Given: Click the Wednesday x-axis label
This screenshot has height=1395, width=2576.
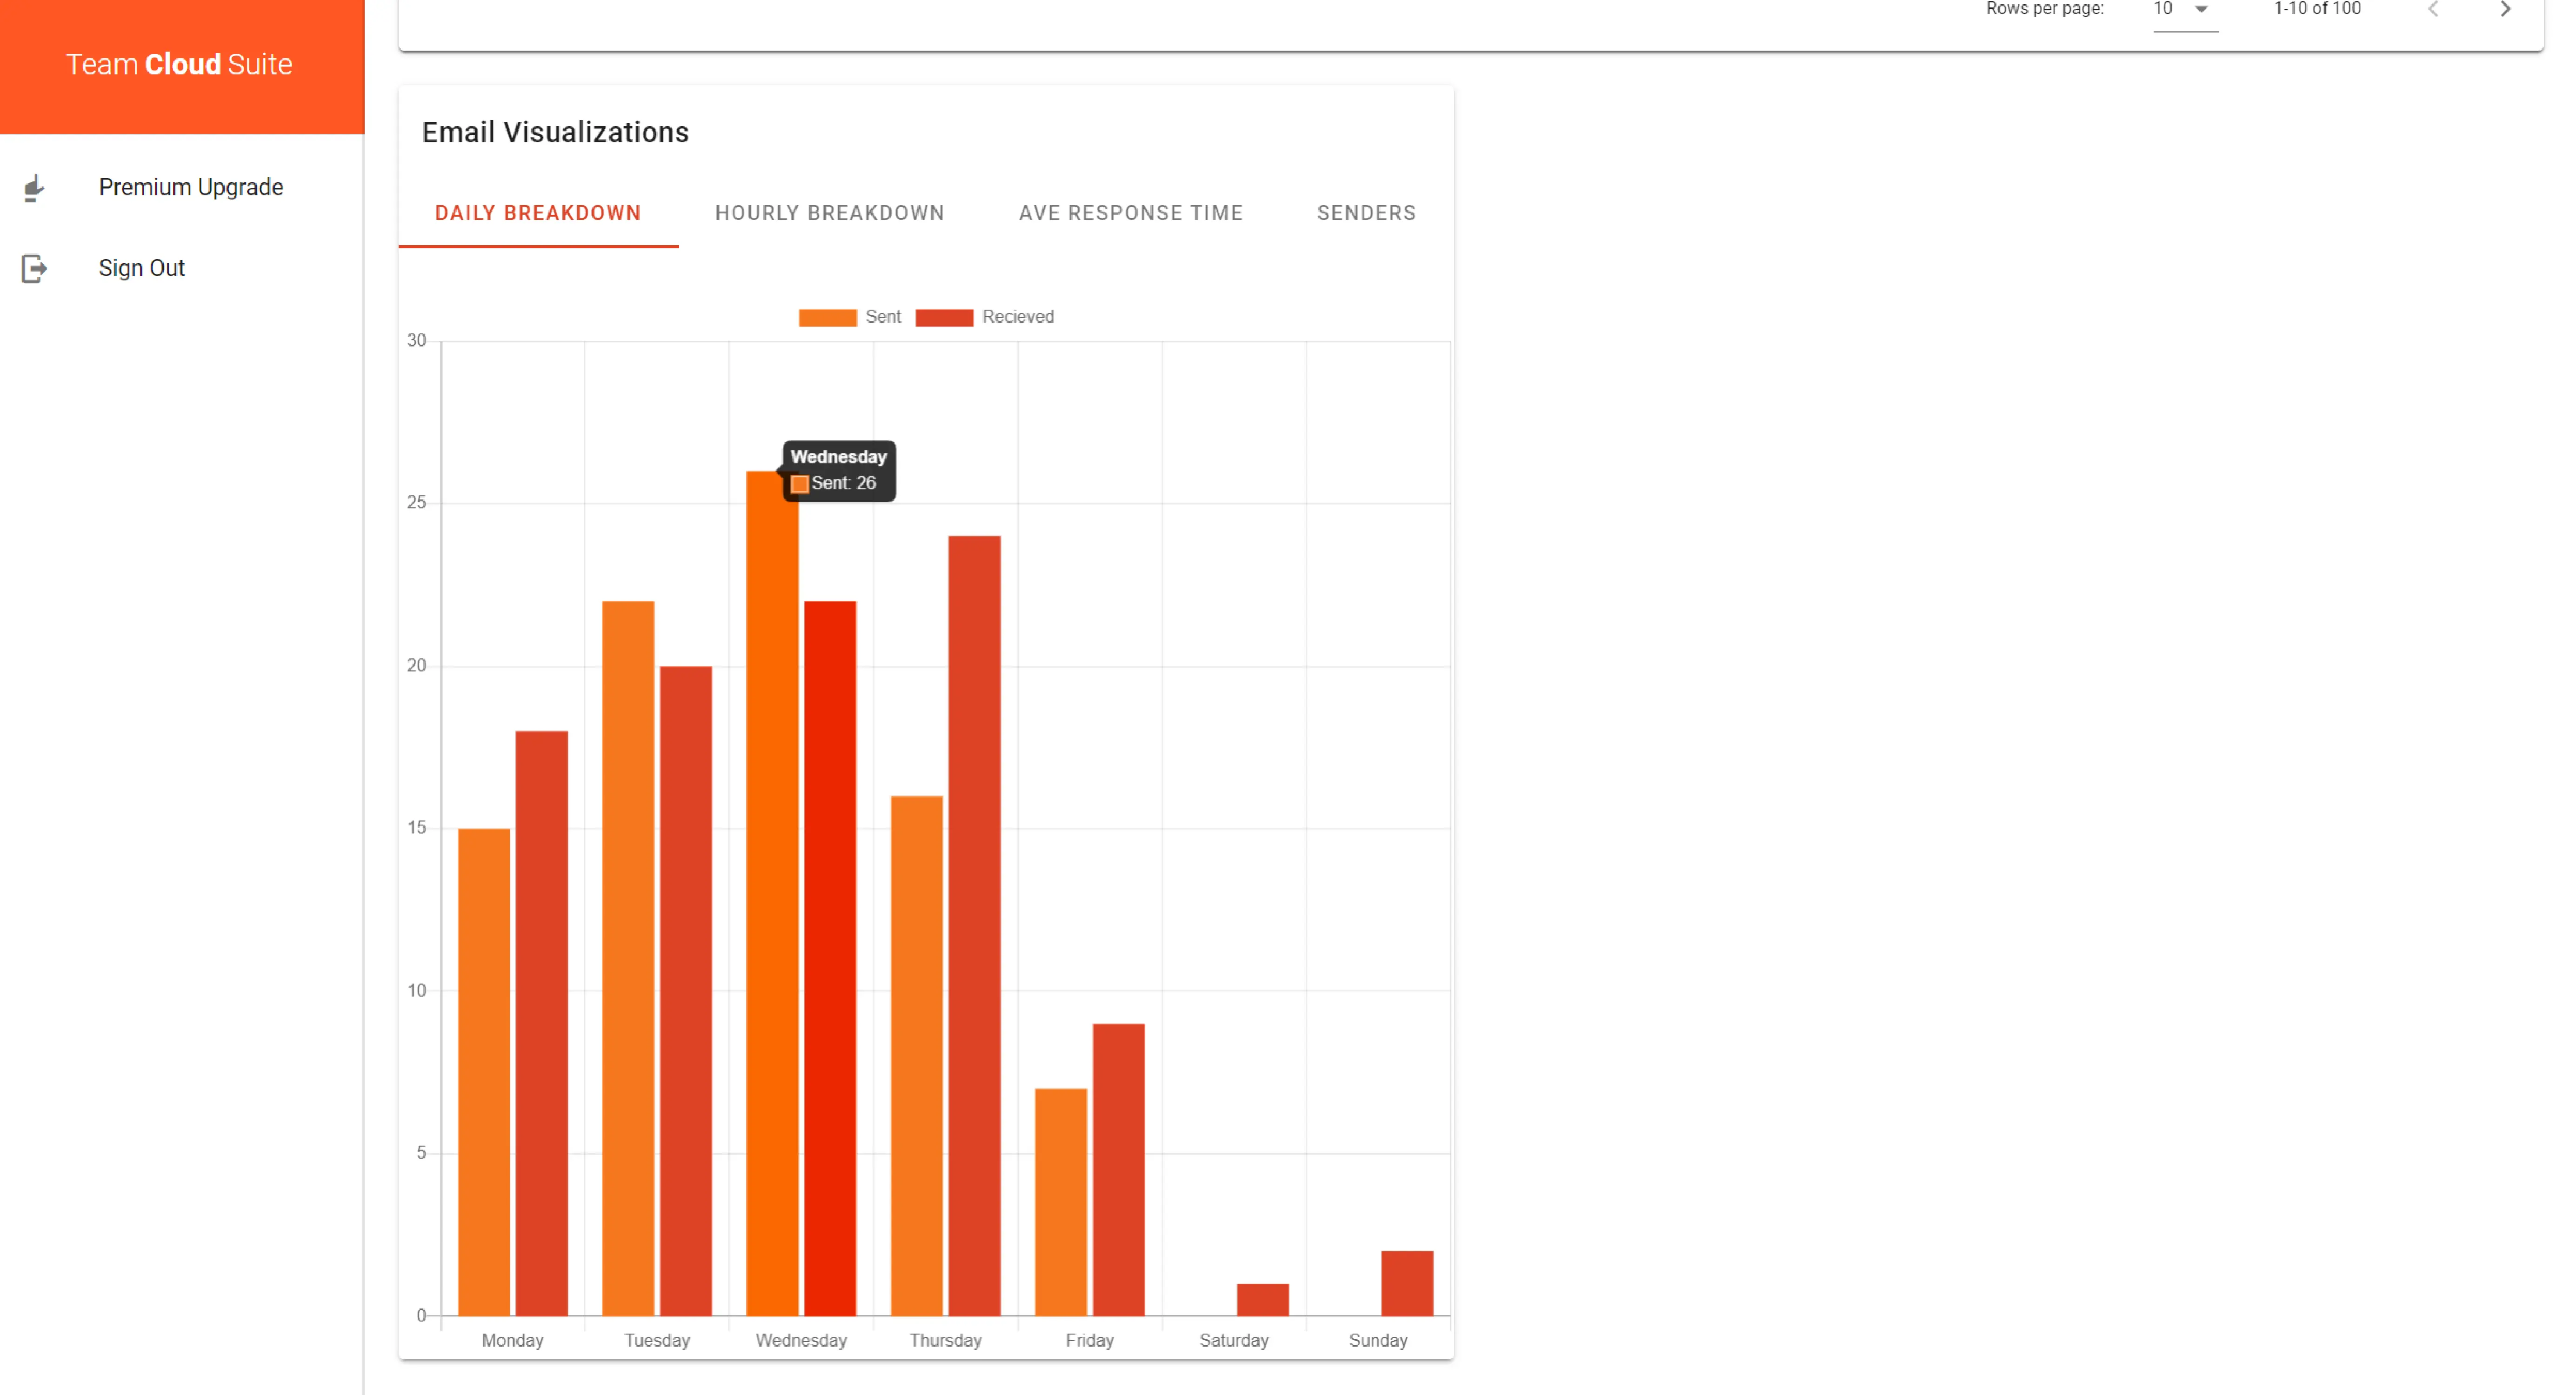Looking at the screenshot, I should 801,1340.
